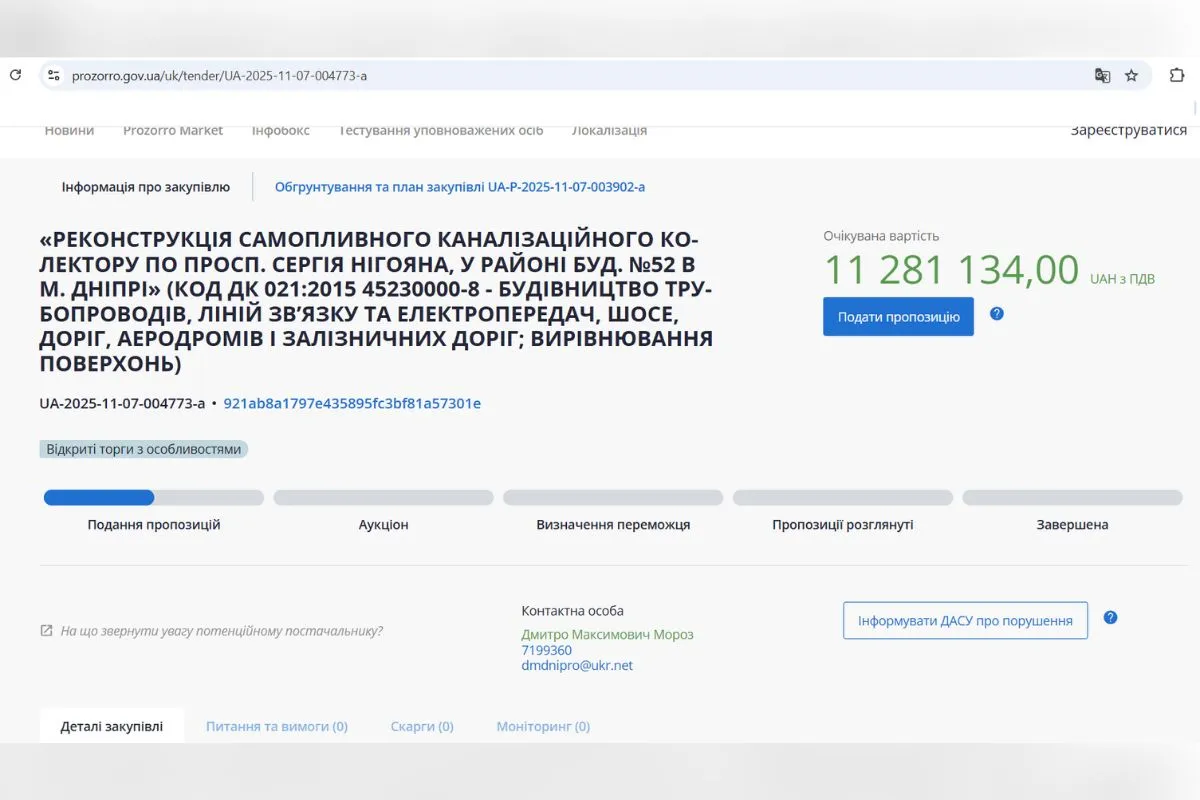Image resolution: width=1200 pixels, height=800 pixels.
Task: Click the external-link icon beside supplier advice text
Action: pos(46,629)
